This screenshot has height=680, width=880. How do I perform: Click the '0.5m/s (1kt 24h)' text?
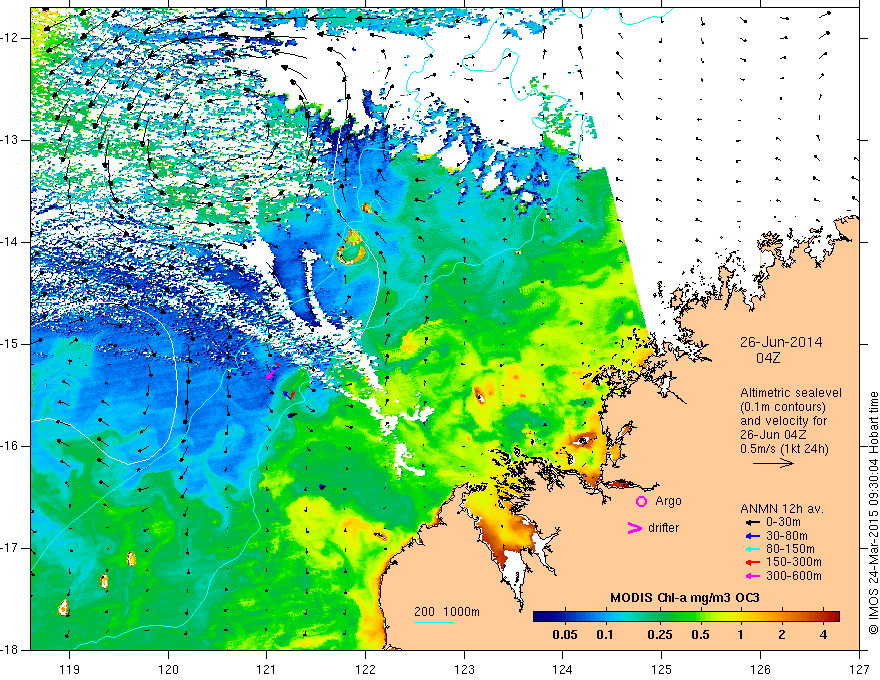click(784, 448)
